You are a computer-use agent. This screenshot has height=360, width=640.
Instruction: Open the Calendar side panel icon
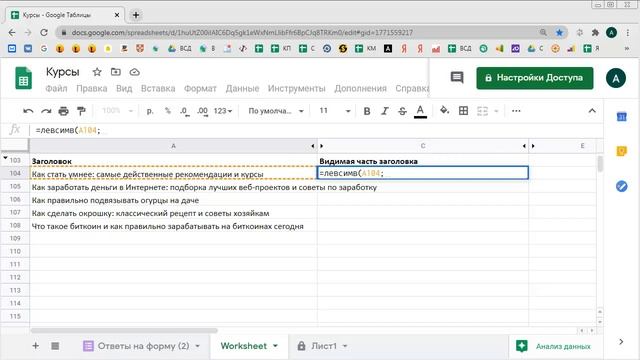point(622,117)
